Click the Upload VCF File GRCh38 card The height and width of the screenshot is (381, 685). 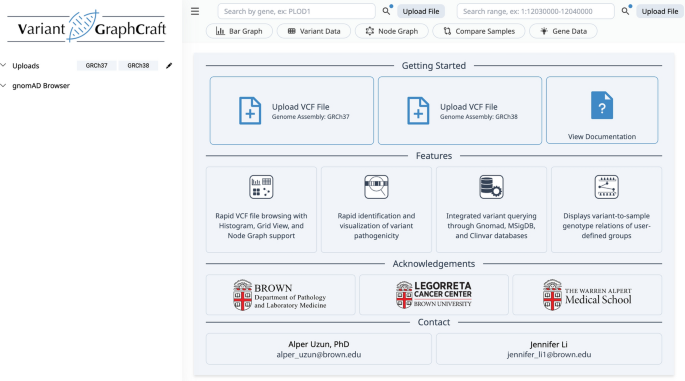pos(460,111)
